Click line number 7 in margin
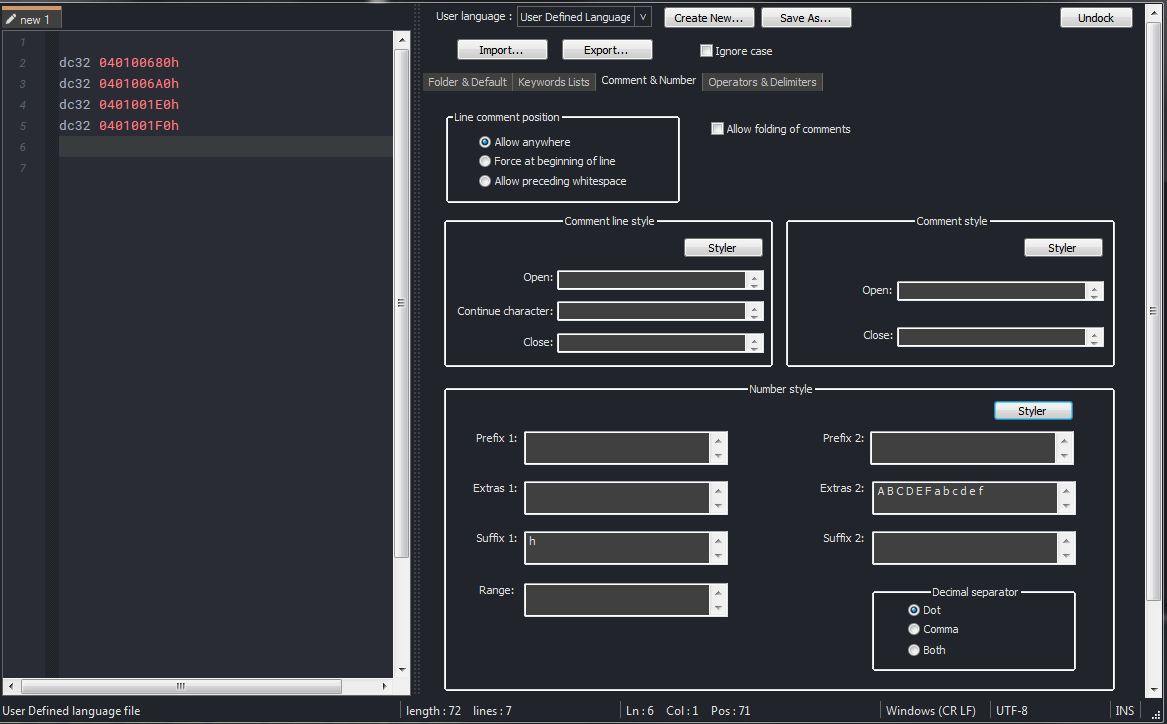This screenshot has width=1167, height=724. click(x=22, y=168)
